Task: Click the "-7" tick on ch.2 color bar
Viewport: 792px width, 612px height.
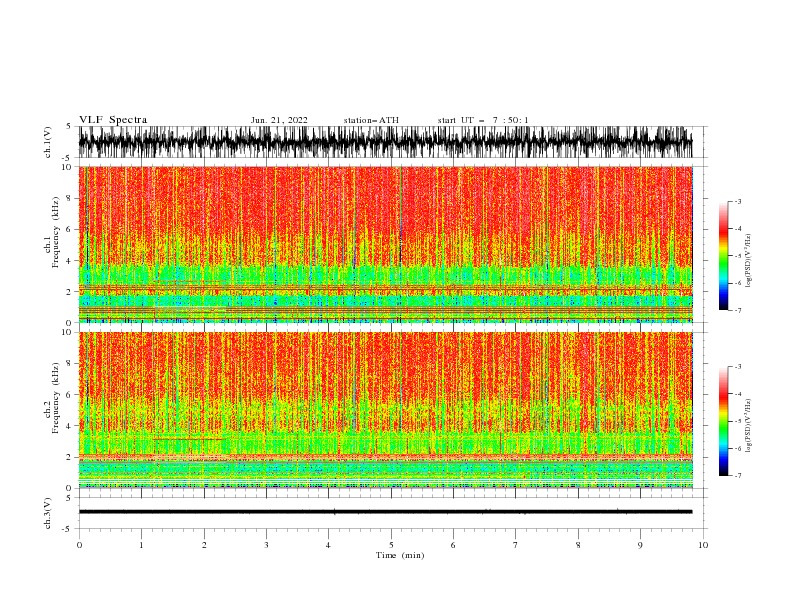Action: [x=738, y=476]
